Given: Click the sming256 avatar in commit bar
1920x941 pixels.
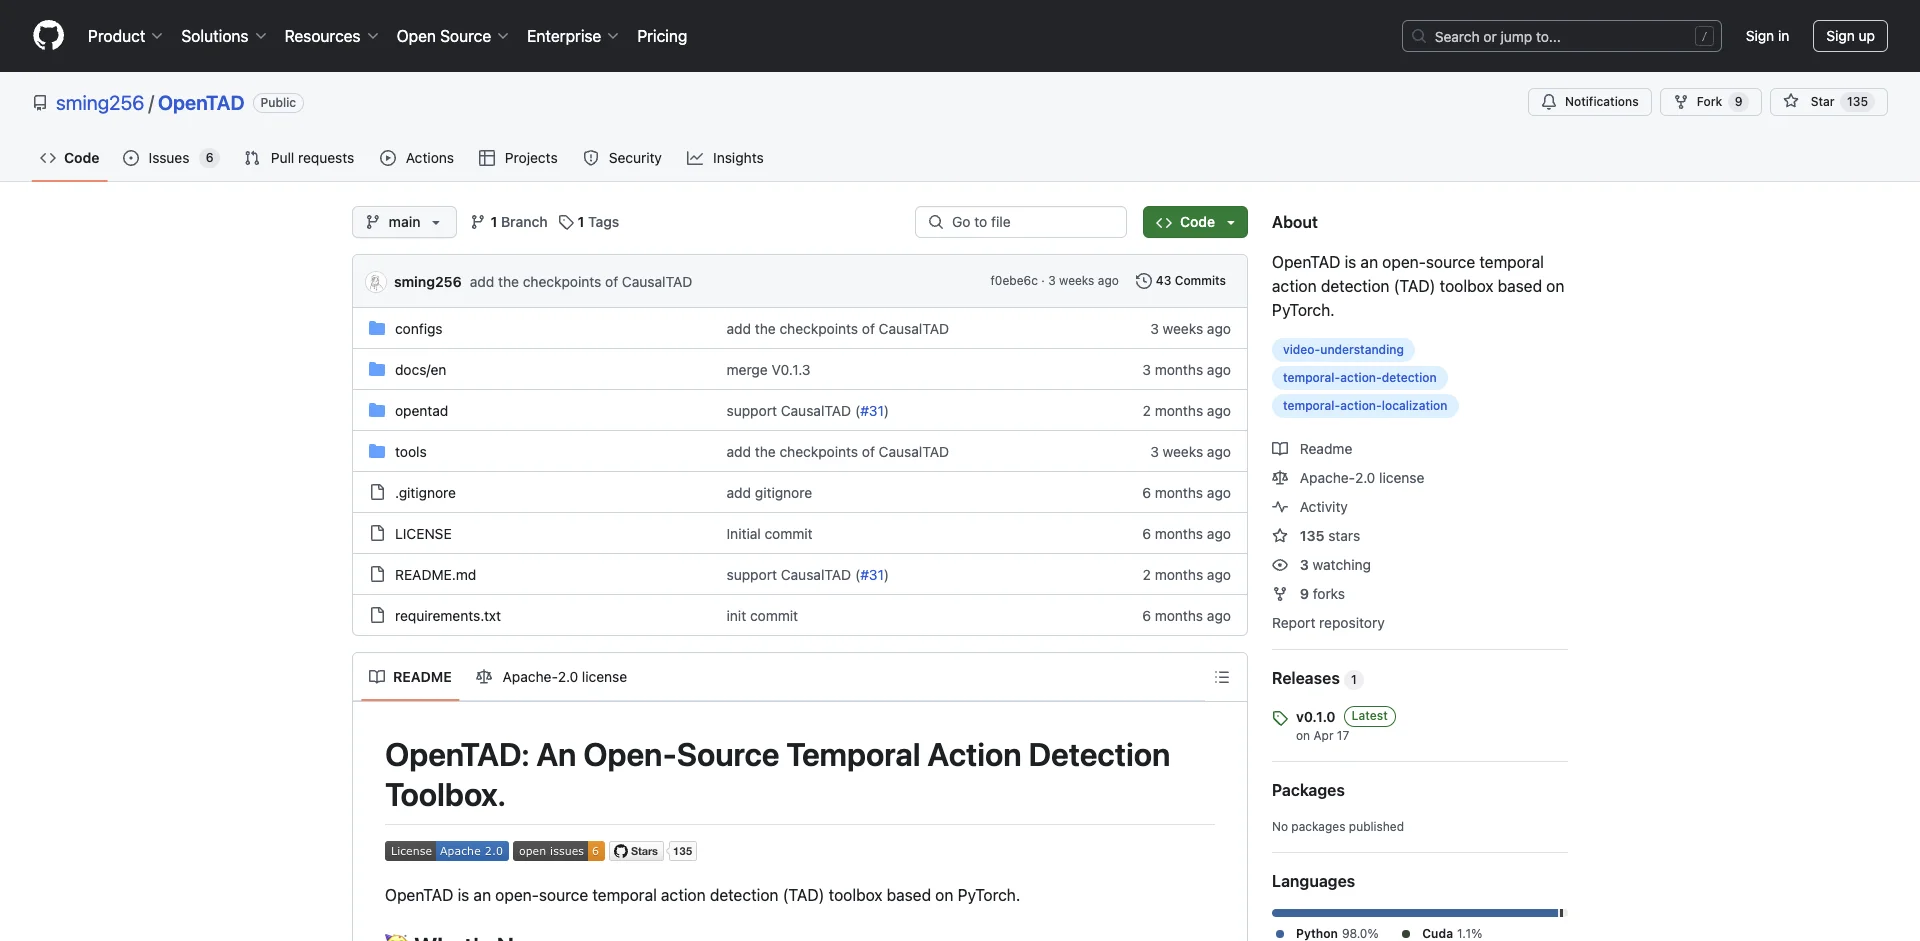Looking at the screenshot, I should [376, 282].
